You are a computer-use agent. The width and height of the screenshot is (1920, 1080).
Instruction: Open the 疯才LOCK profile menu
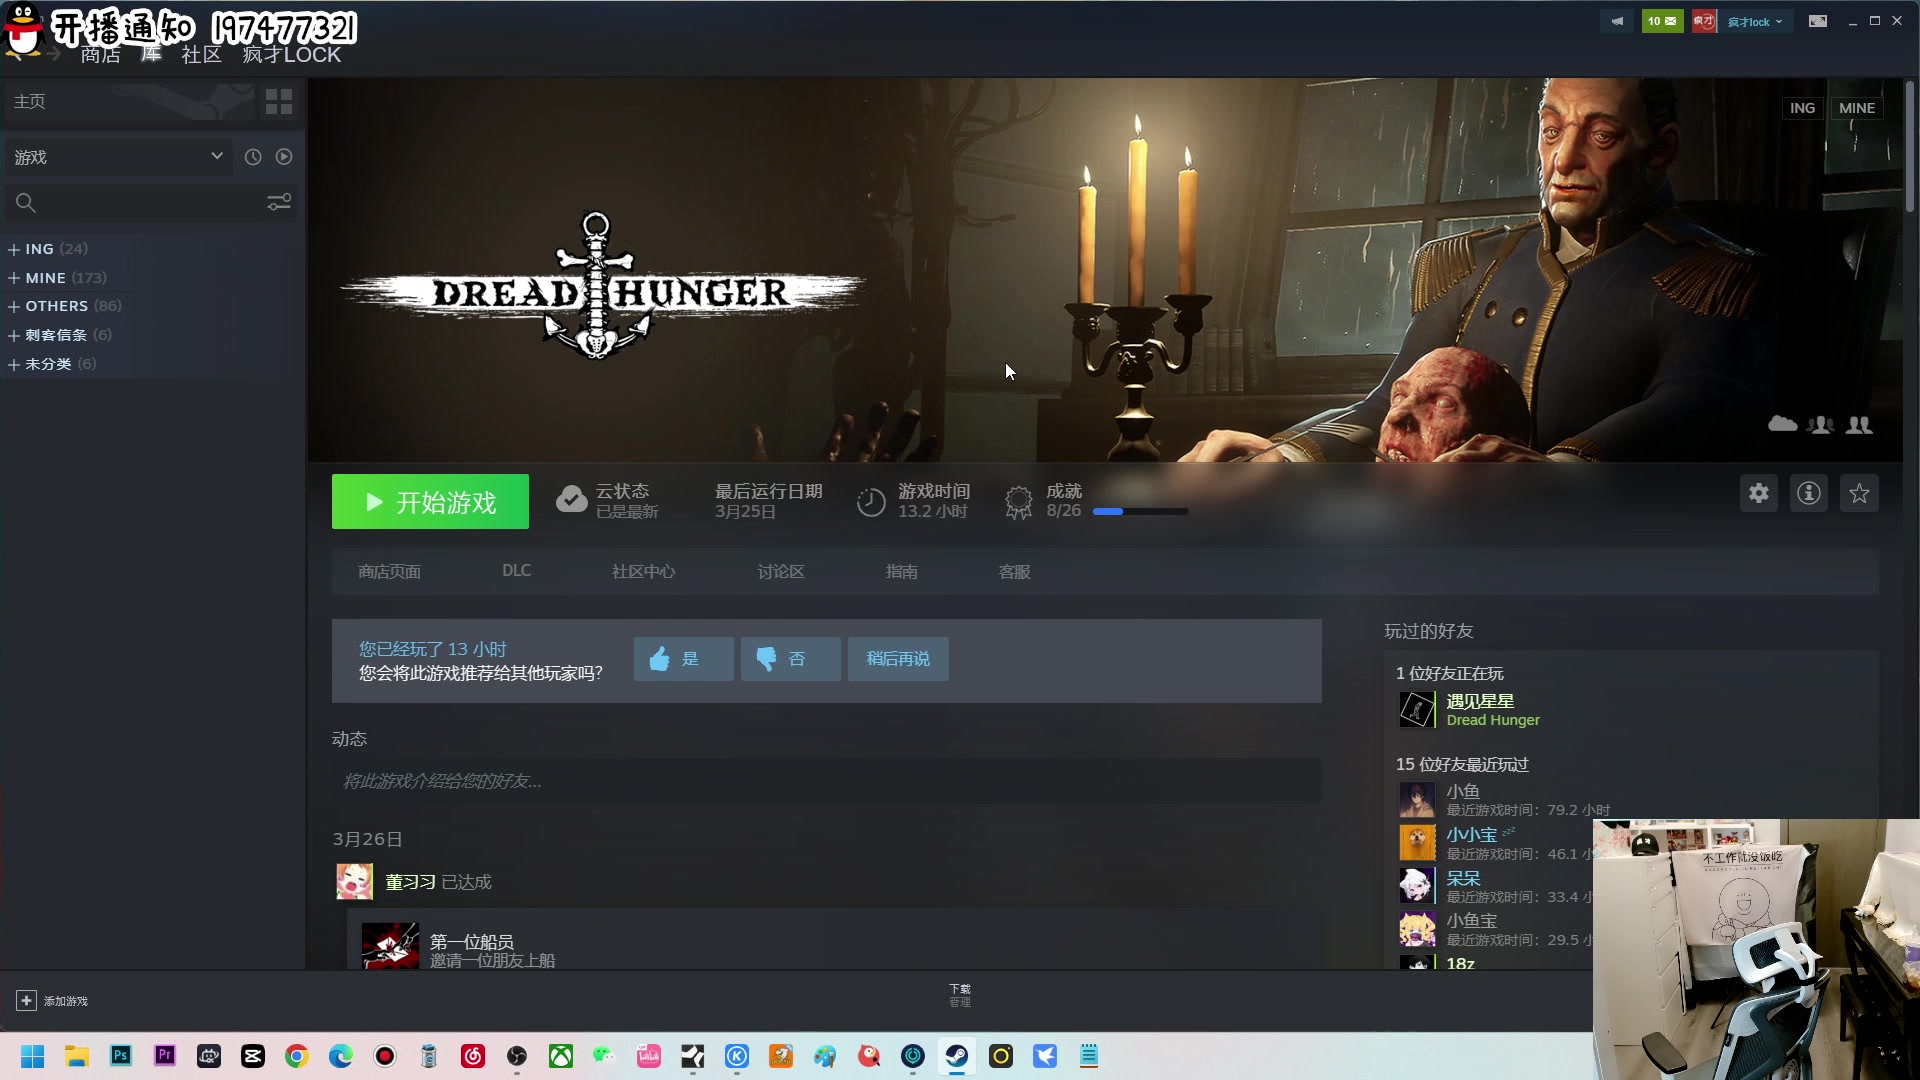(291, 56)
